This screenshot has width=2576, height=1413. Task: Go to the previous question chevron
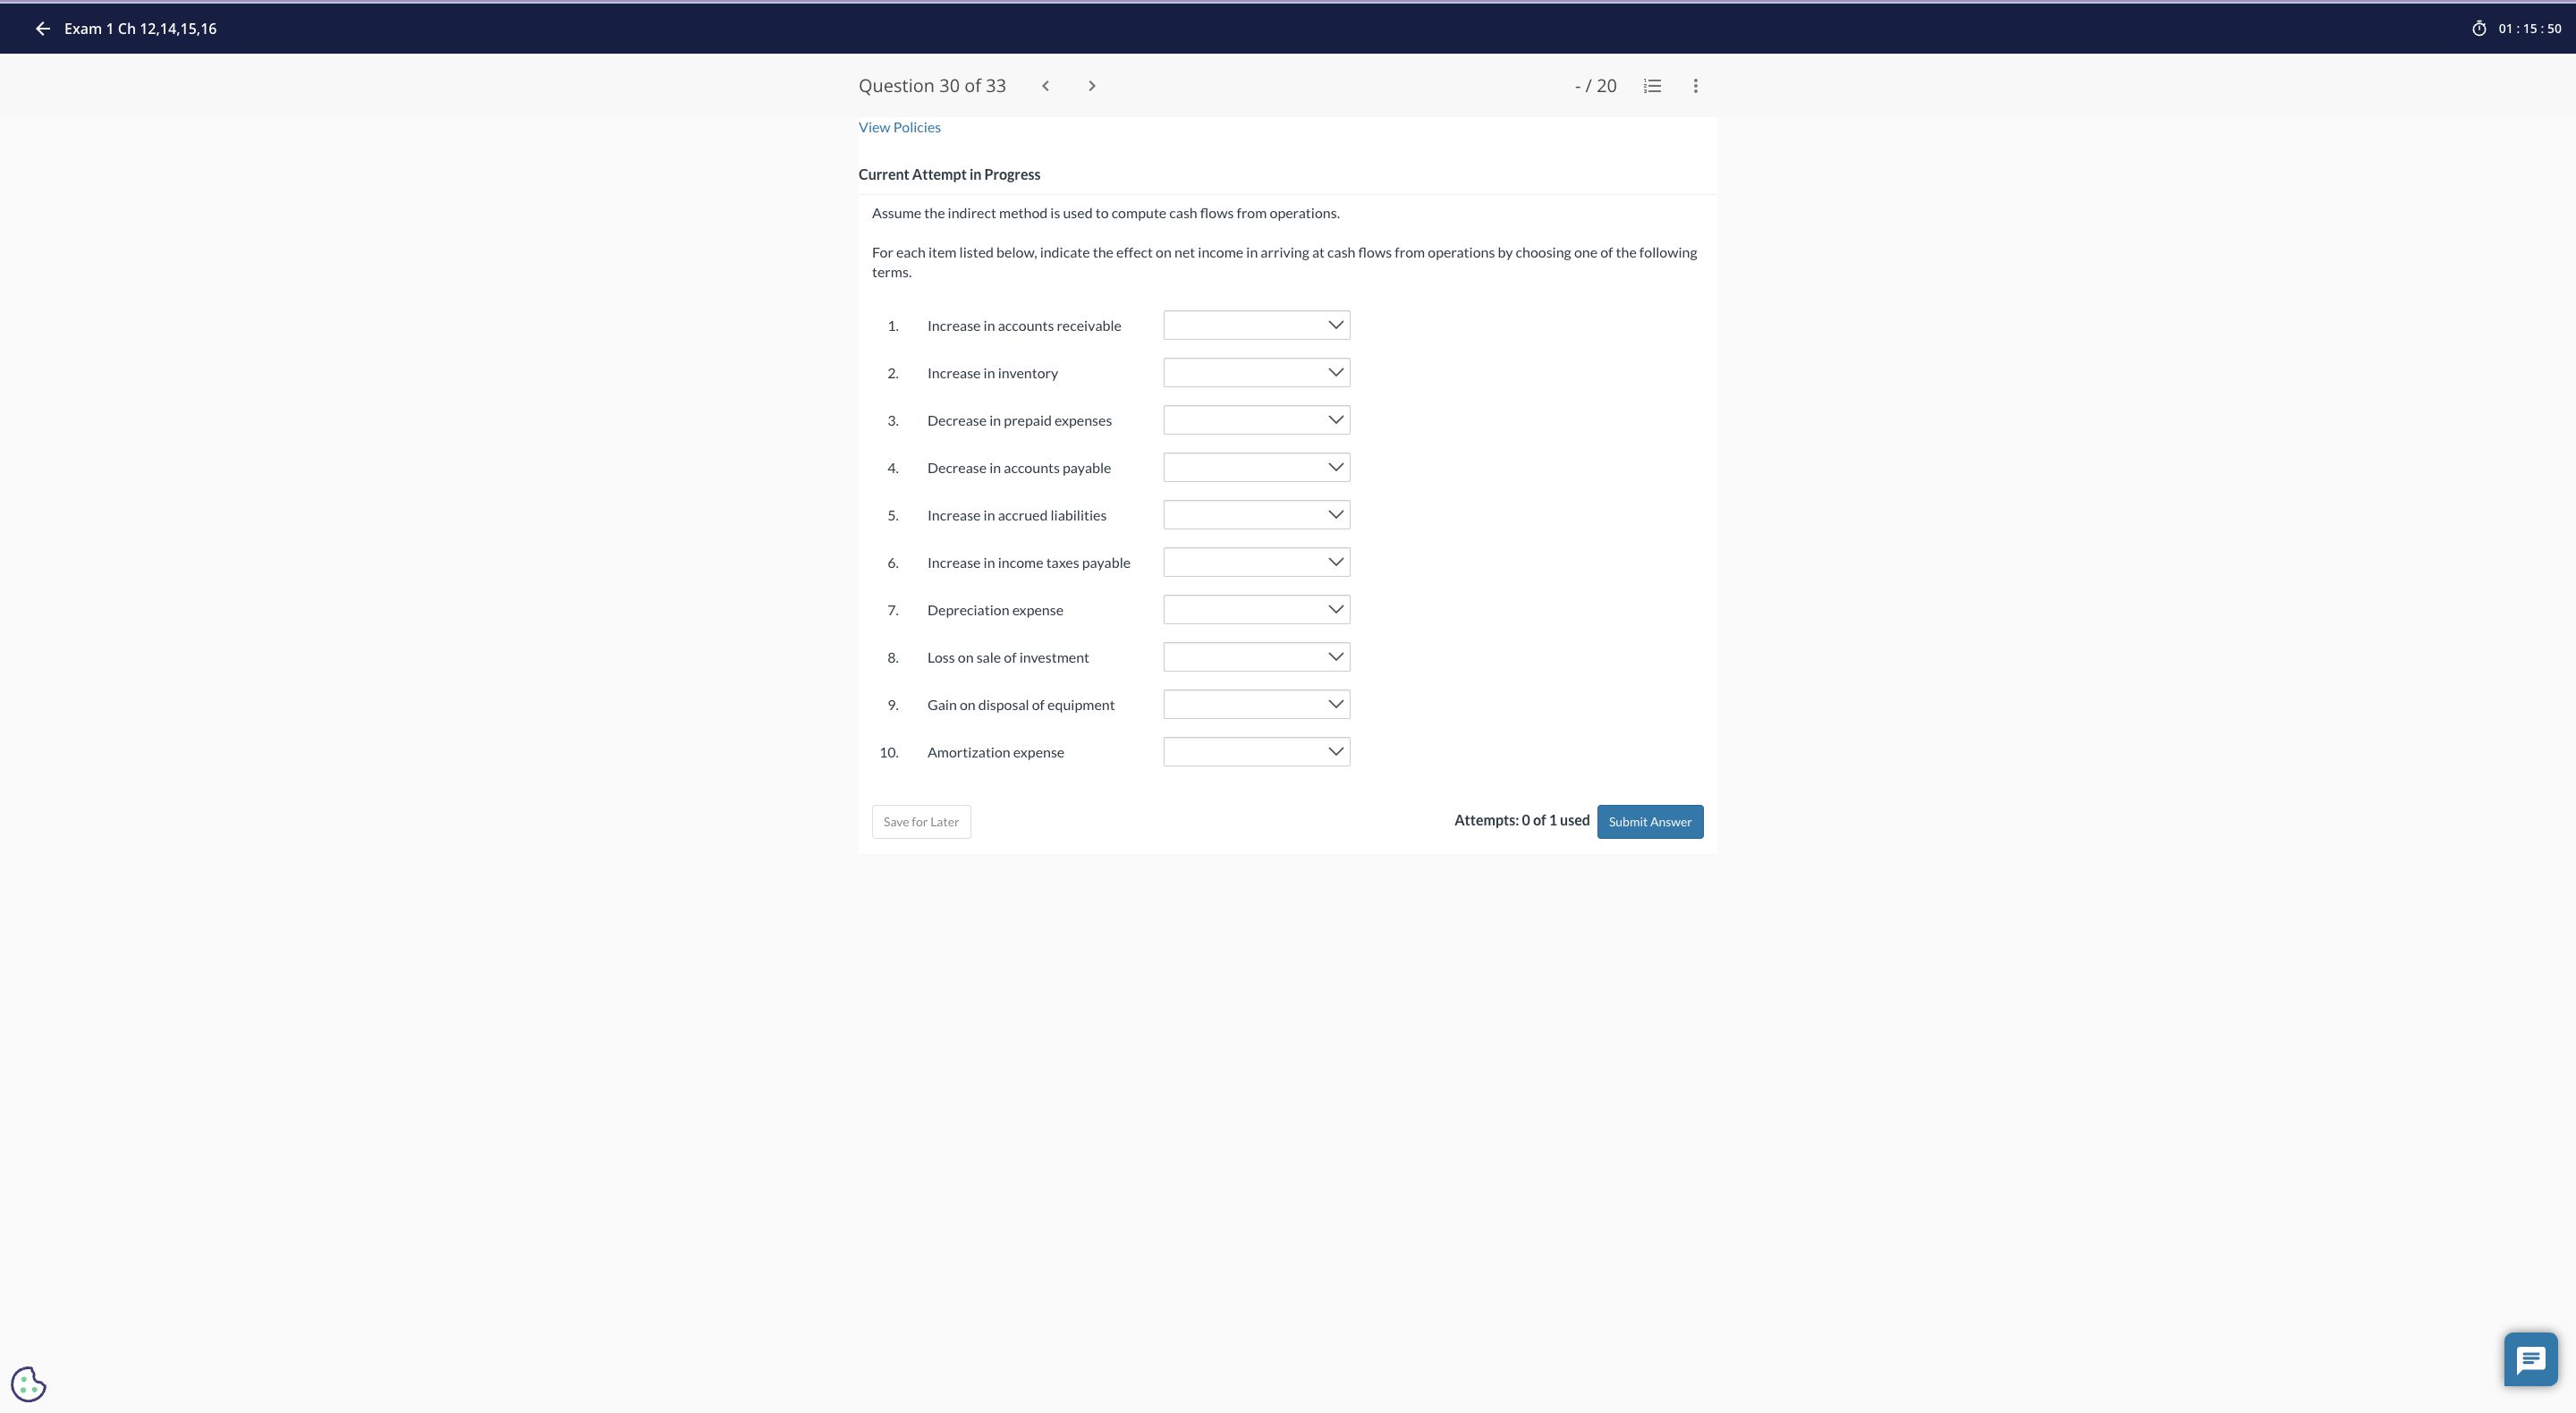pyautogui.click(x=1045, y=86)
